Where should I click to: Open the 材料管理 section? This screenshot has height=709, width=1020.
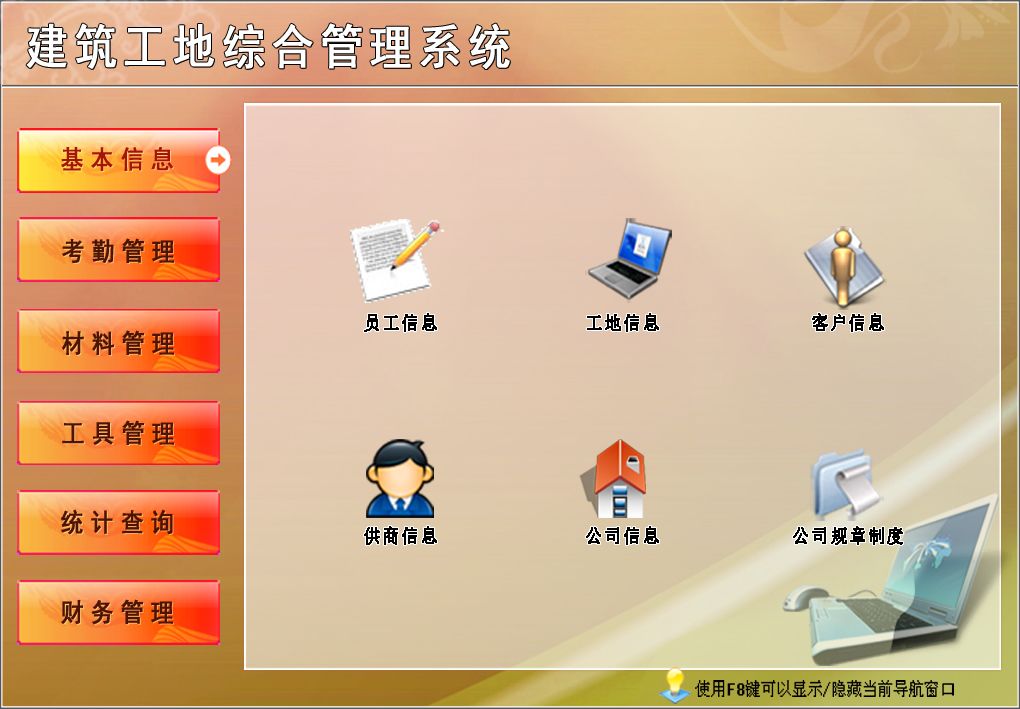coord(118,341)
